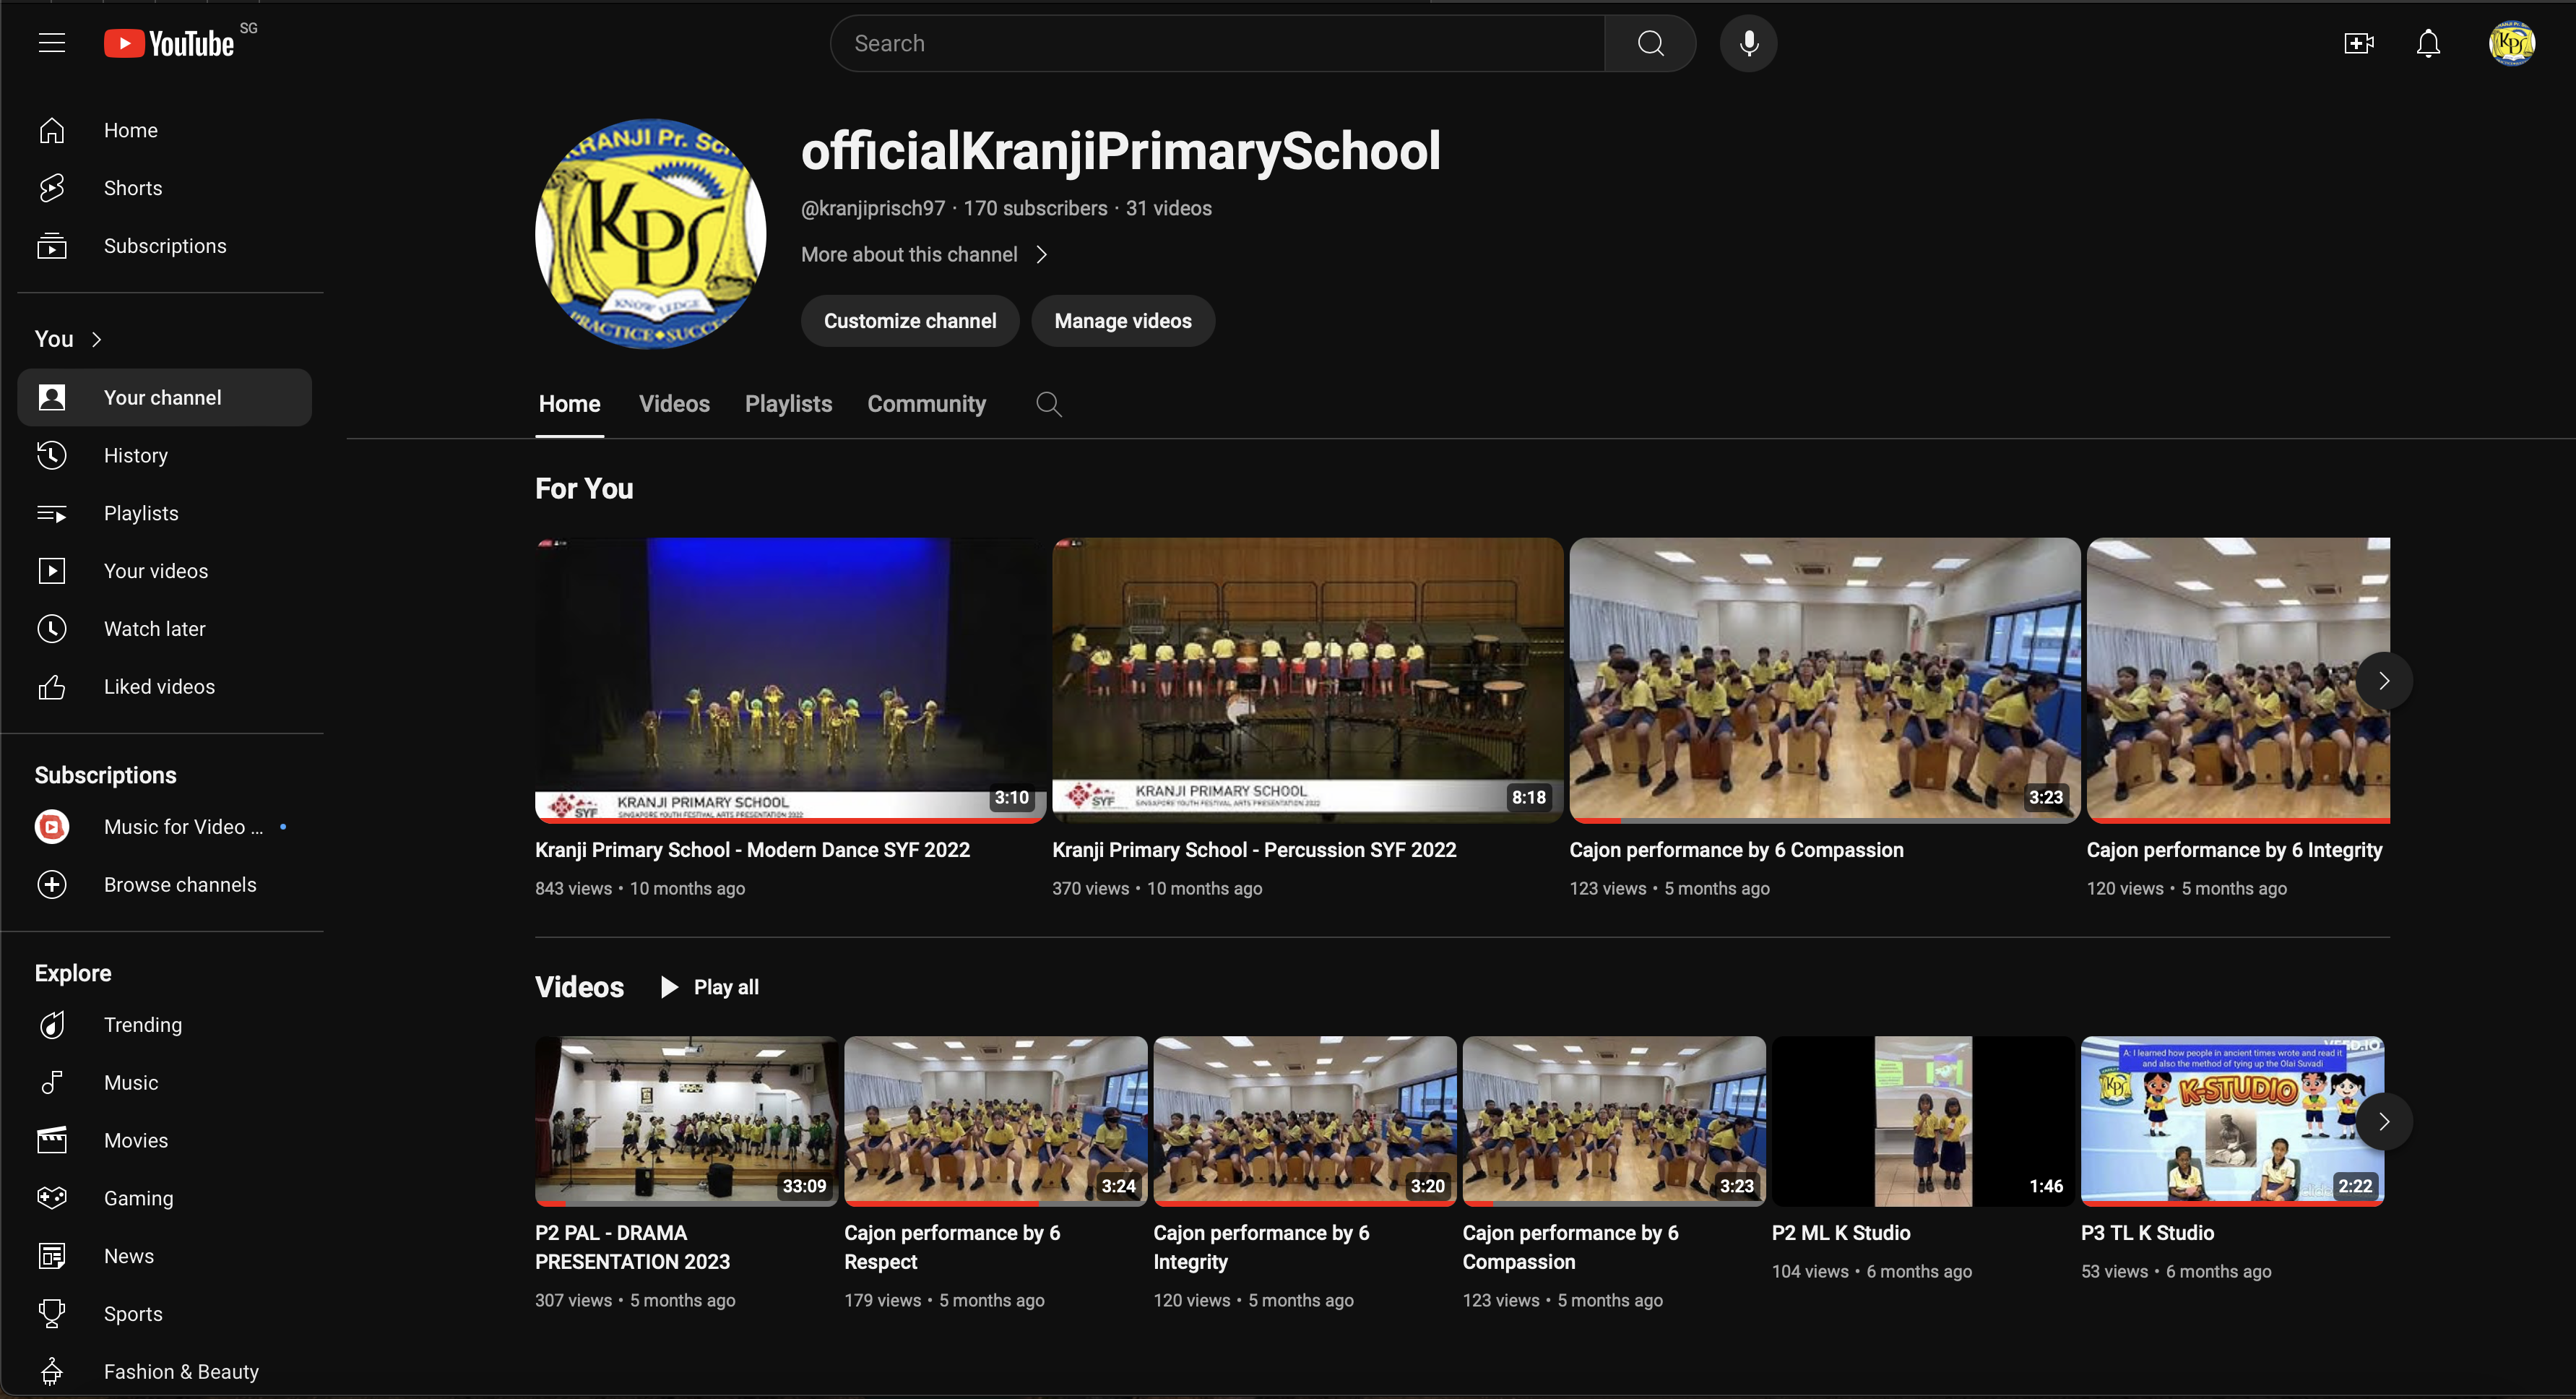The height and width of the screenshot is (1399, 2576).
Task: Play Modern Dance SYF 2022 thumbnail
Action: (790, 681)
